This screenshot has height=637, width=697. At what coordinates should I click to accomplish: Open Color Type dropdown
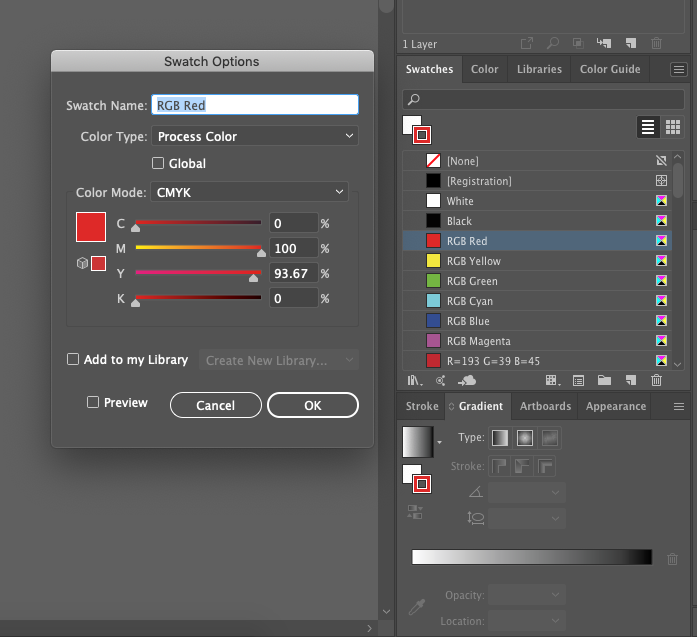pyautogui.click(x=255, y=136)
